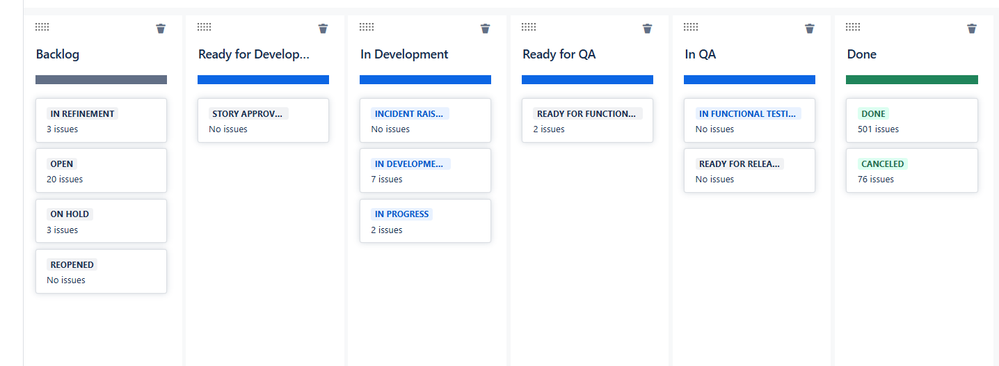Delete the Backlog column with trash icon

coord(161,29)
